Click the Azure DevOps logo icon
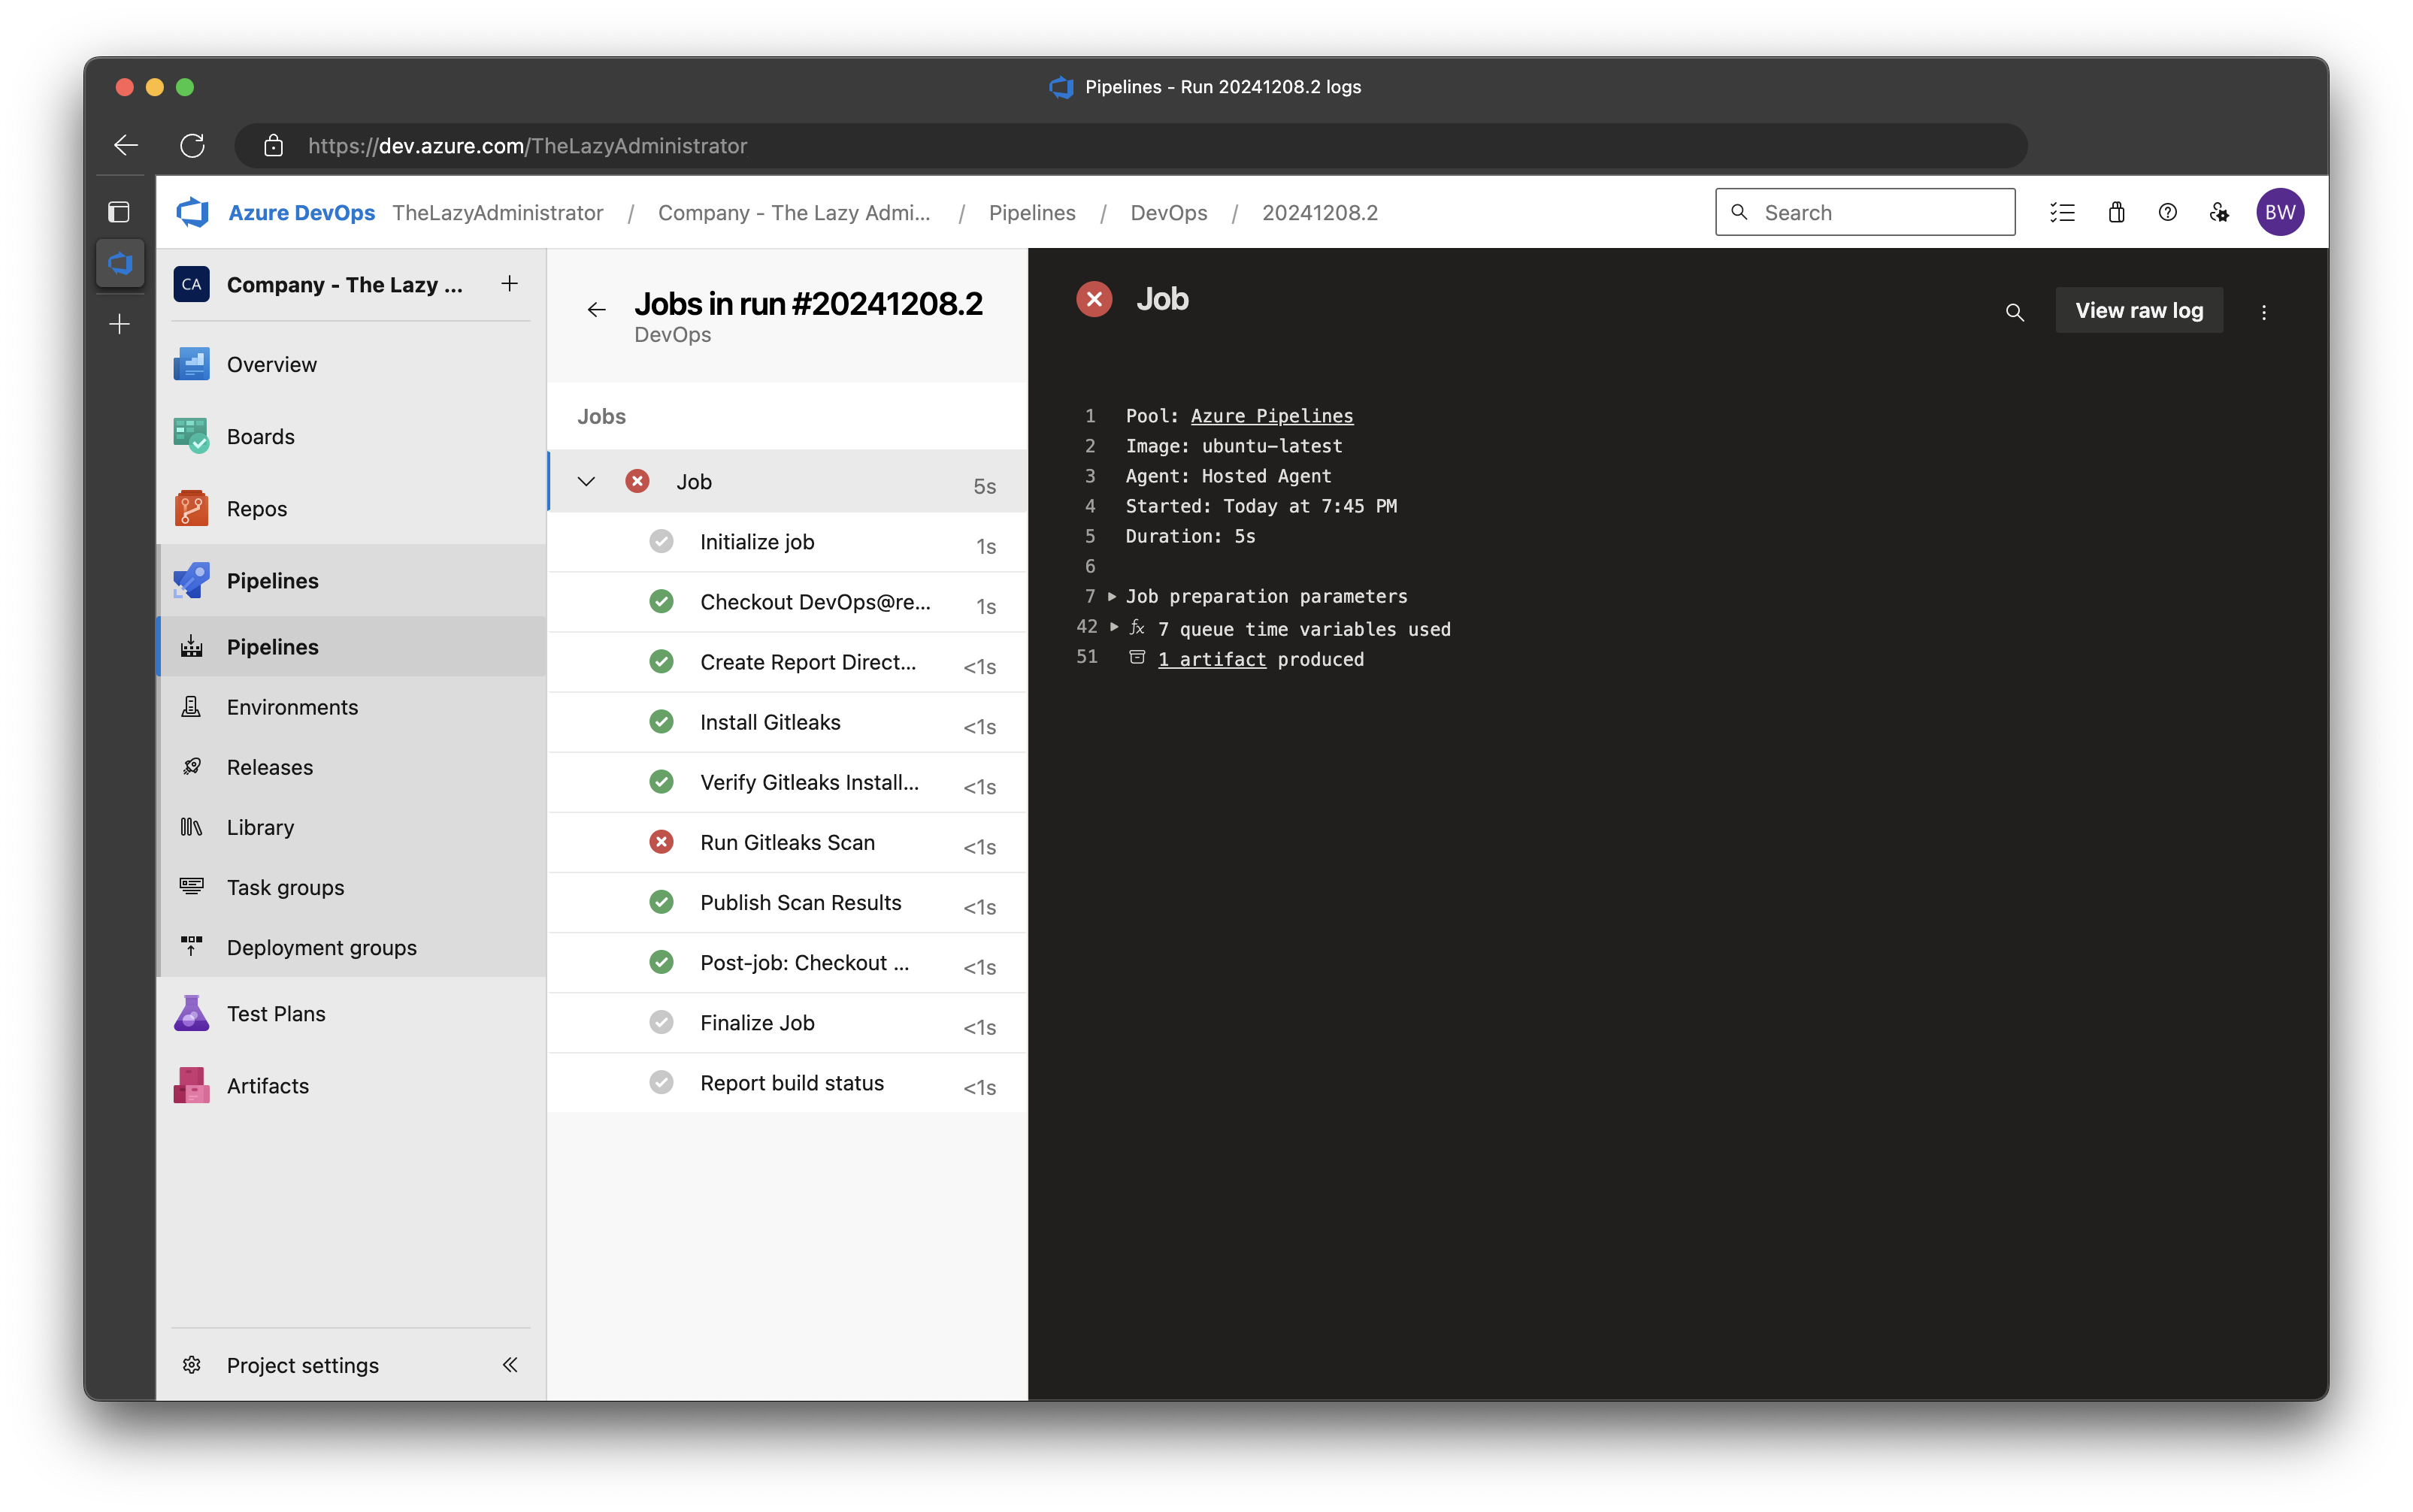 coord(192,212)
